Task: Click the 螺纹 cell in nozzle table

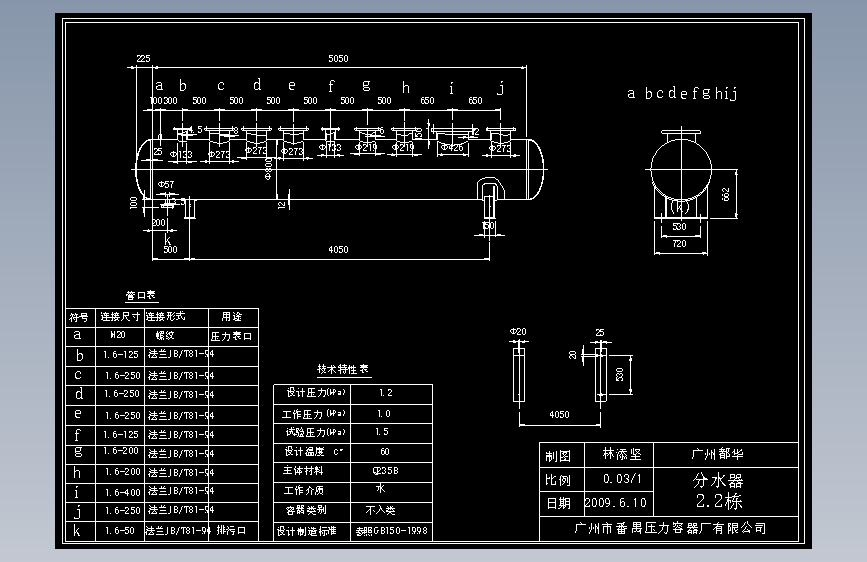Action: click(165, 335)
